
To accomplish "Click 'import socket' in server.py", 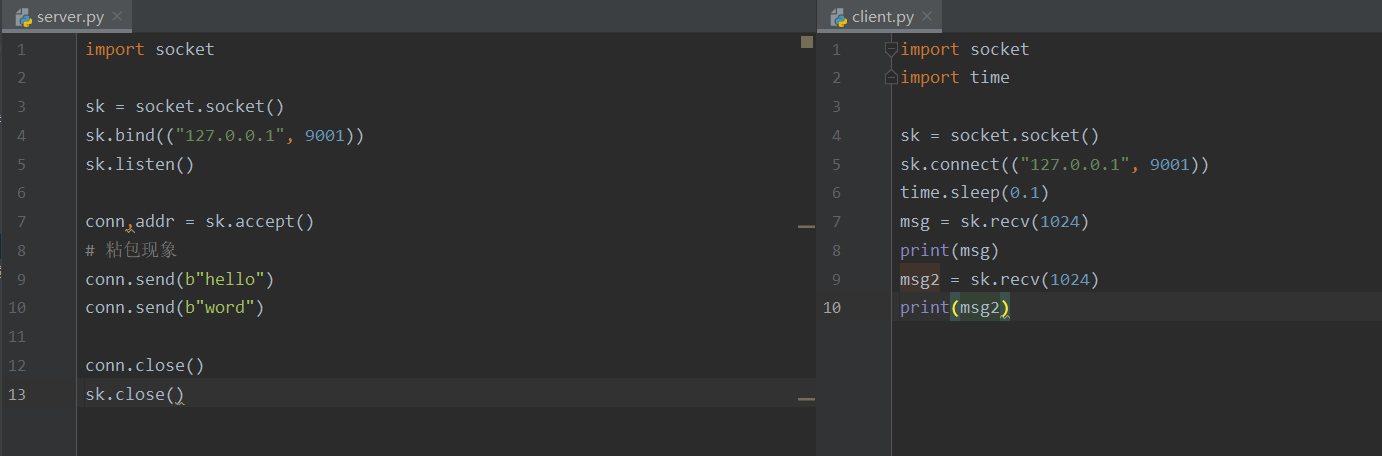I will tap(150, 49).
